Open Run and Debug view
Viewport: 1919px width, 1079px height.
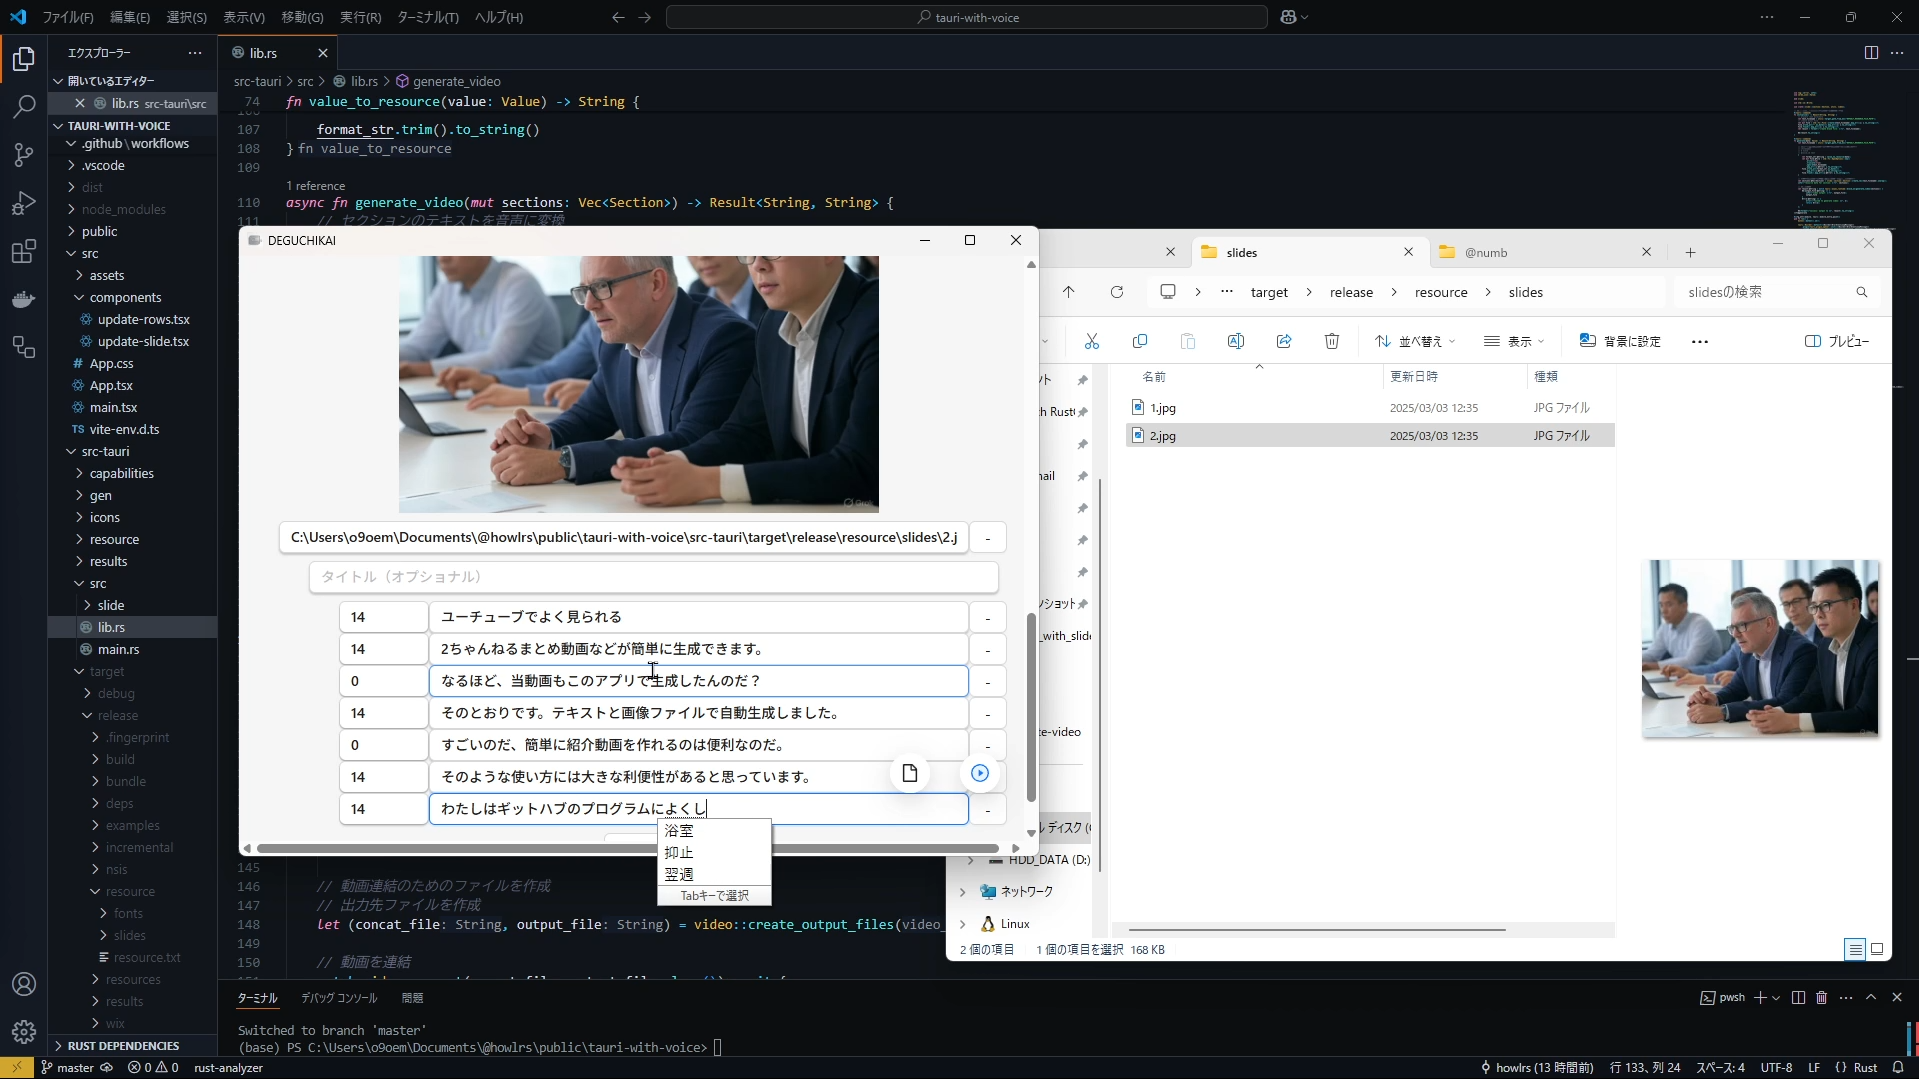23,203
